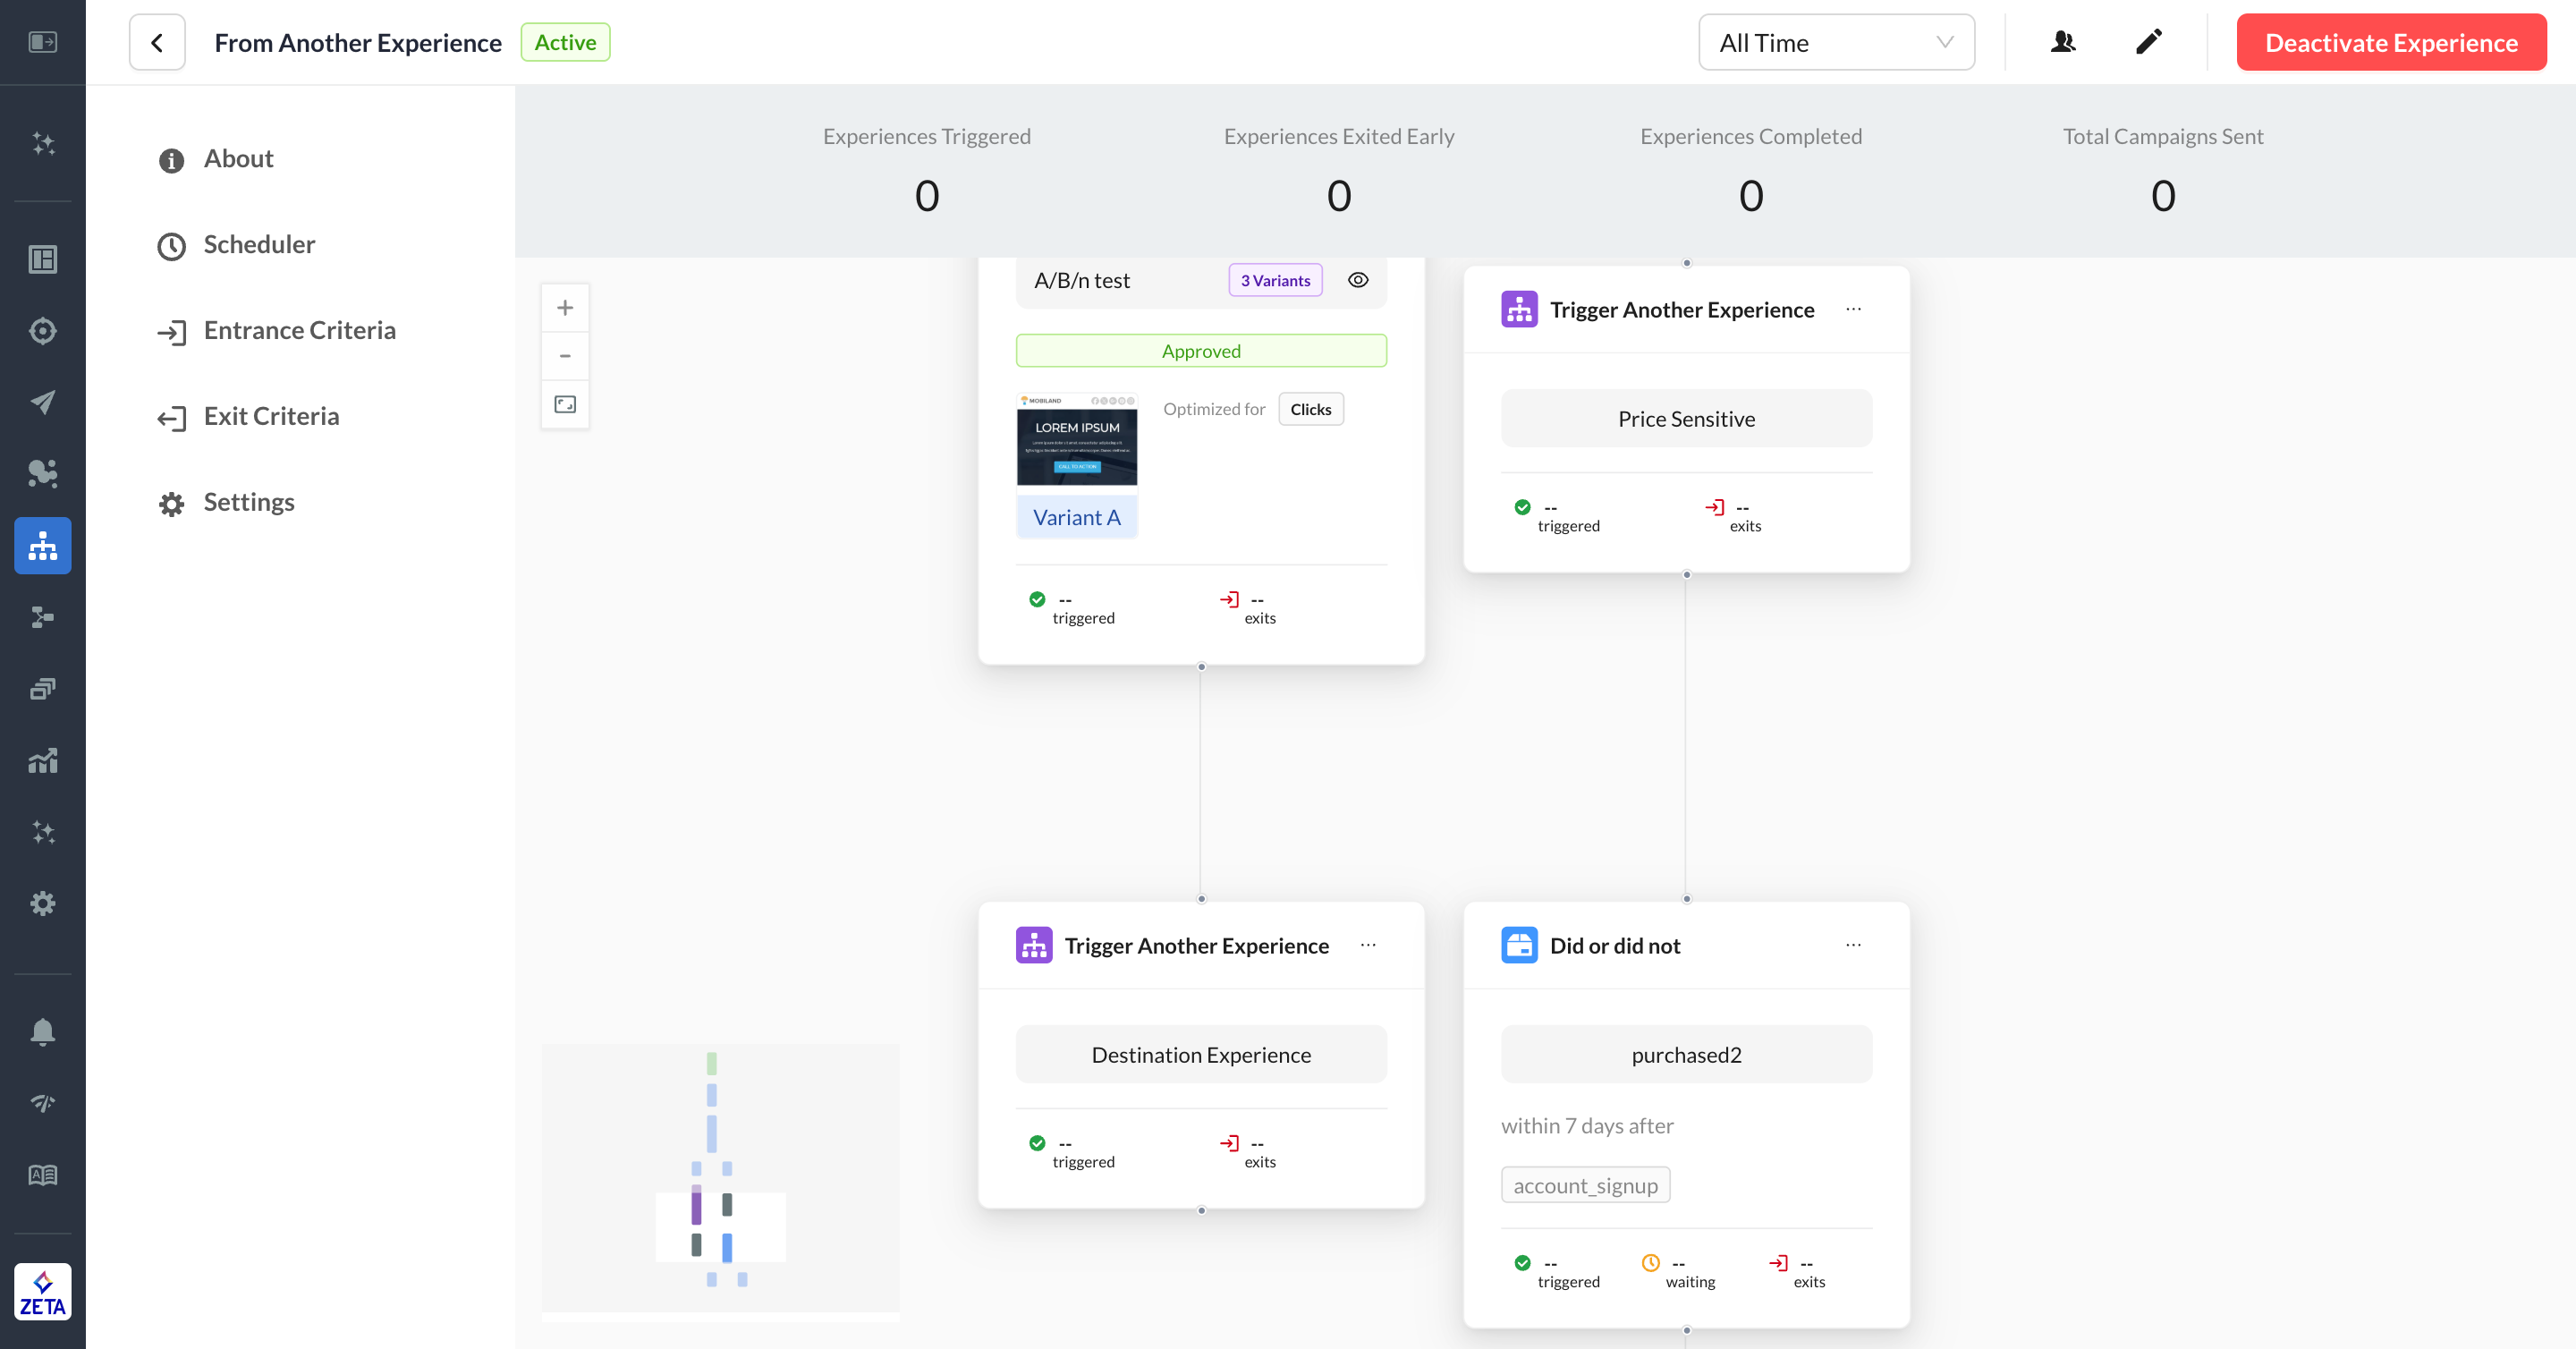The height and width of the screenshot is (1349, 2576).
Task: Open Destination Experience node ellipsis menu
Action: [x=1368, y=945]
